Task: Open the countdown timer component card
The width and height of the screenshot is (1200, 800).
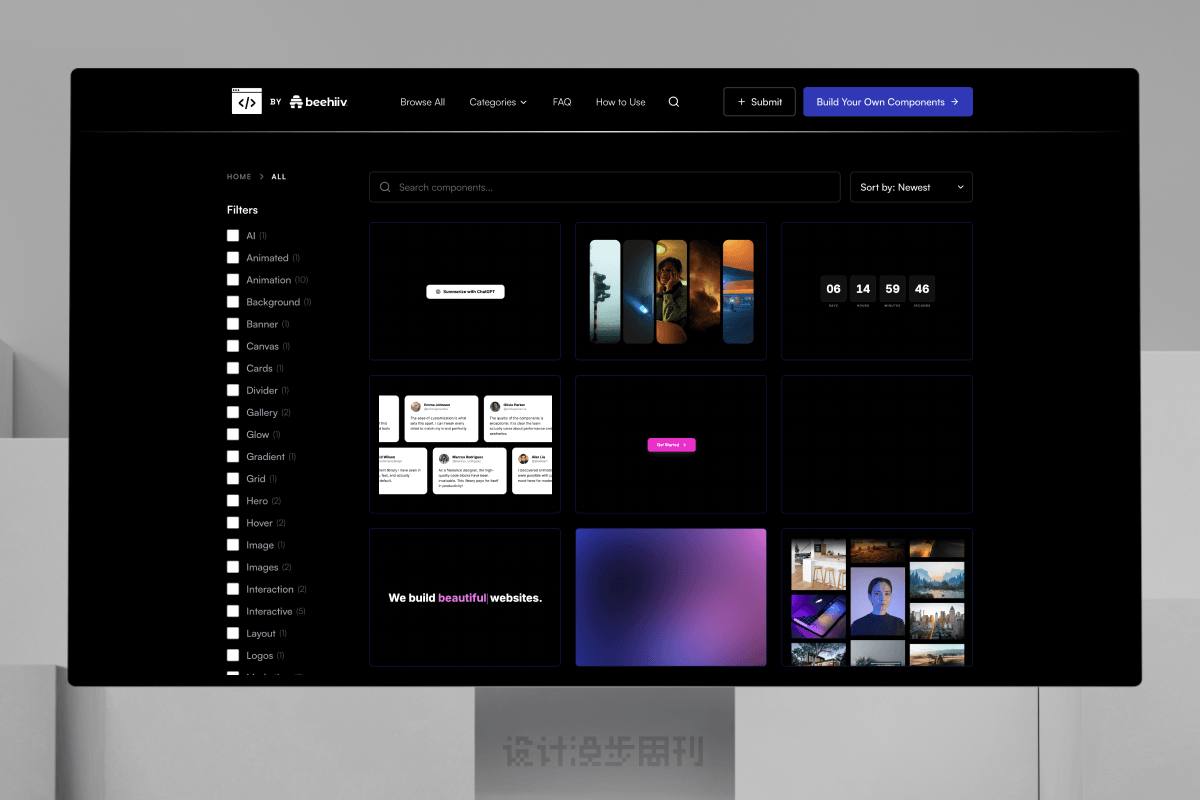Action: [x=877, y=291]
